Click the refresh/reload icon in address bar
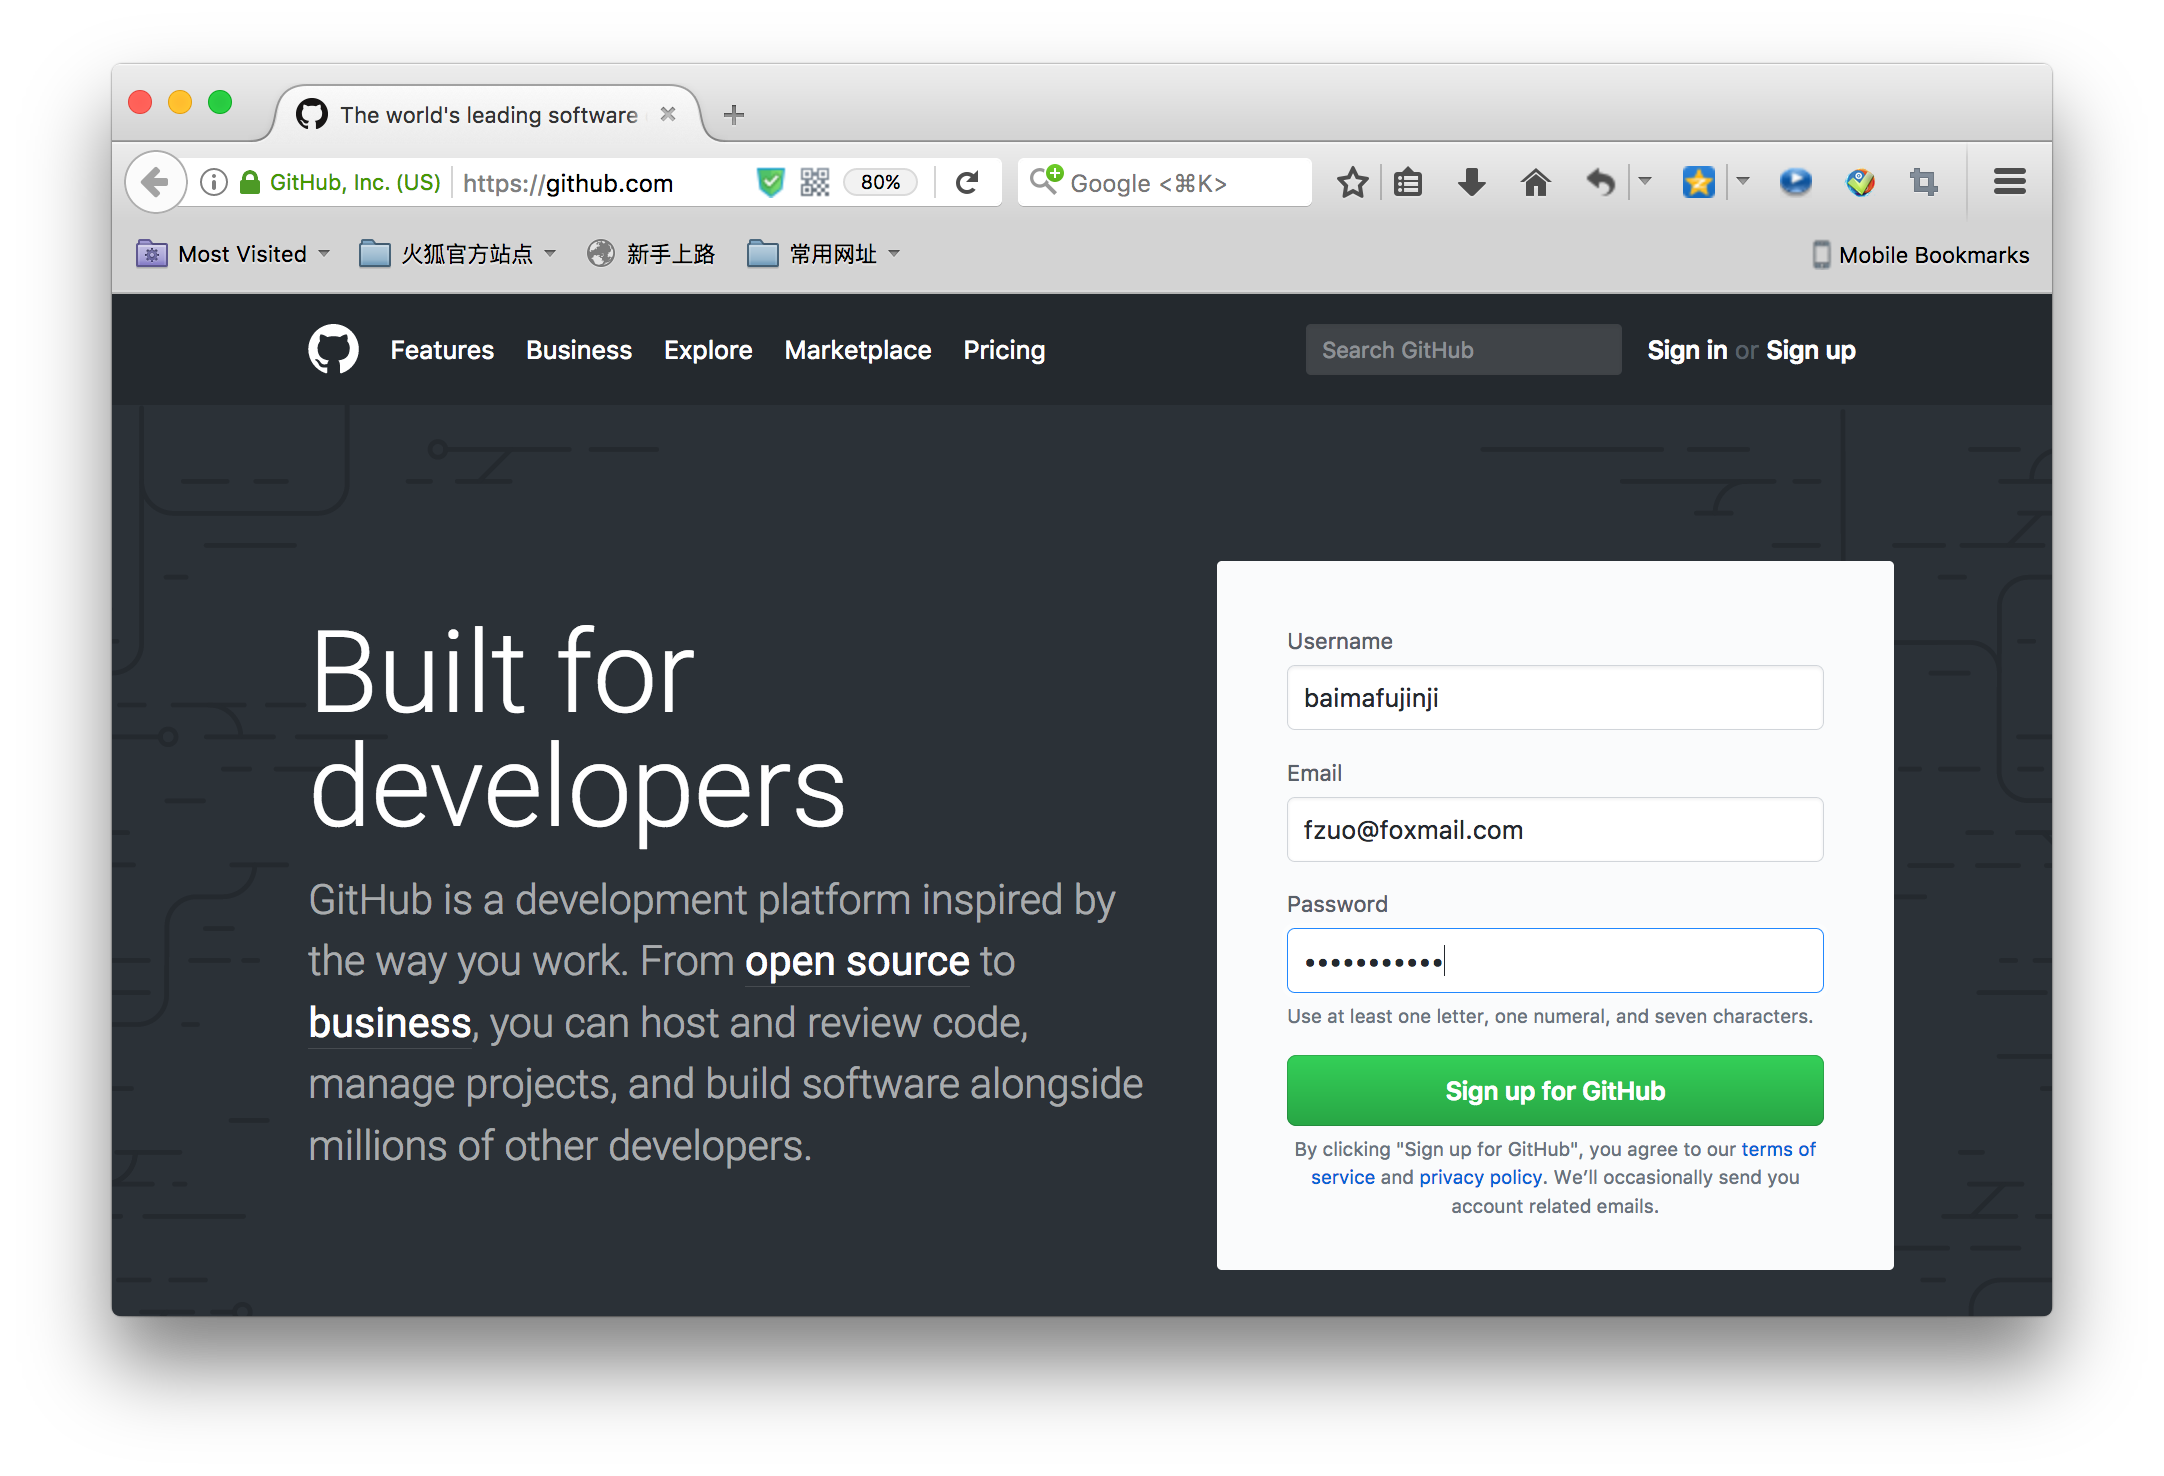 (964, 181)
